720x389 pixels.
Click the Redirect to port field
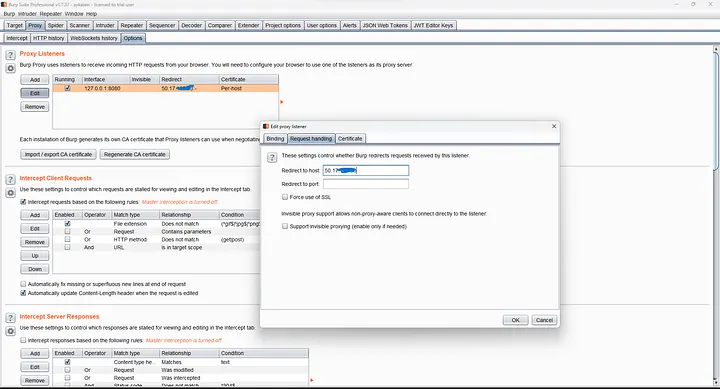tap(366, 184)
